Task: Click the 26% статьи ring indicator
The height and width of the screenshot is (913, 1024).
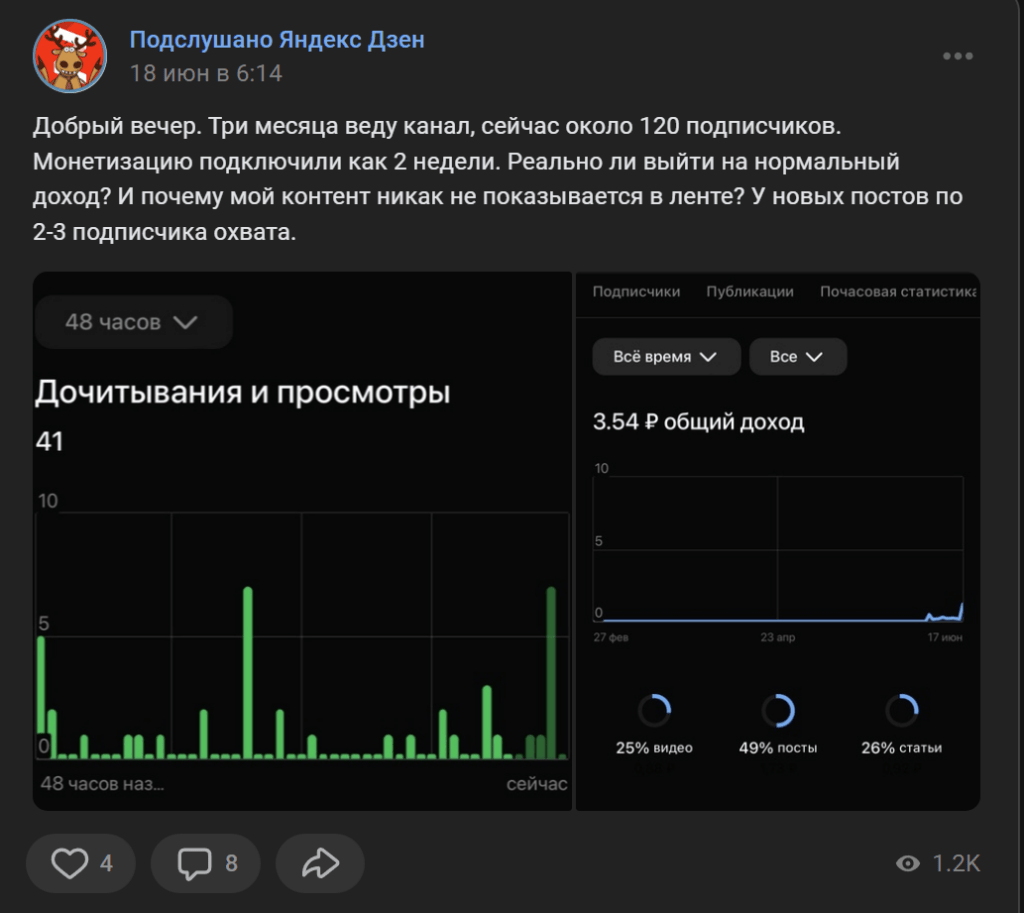Action: coord(901,711)
